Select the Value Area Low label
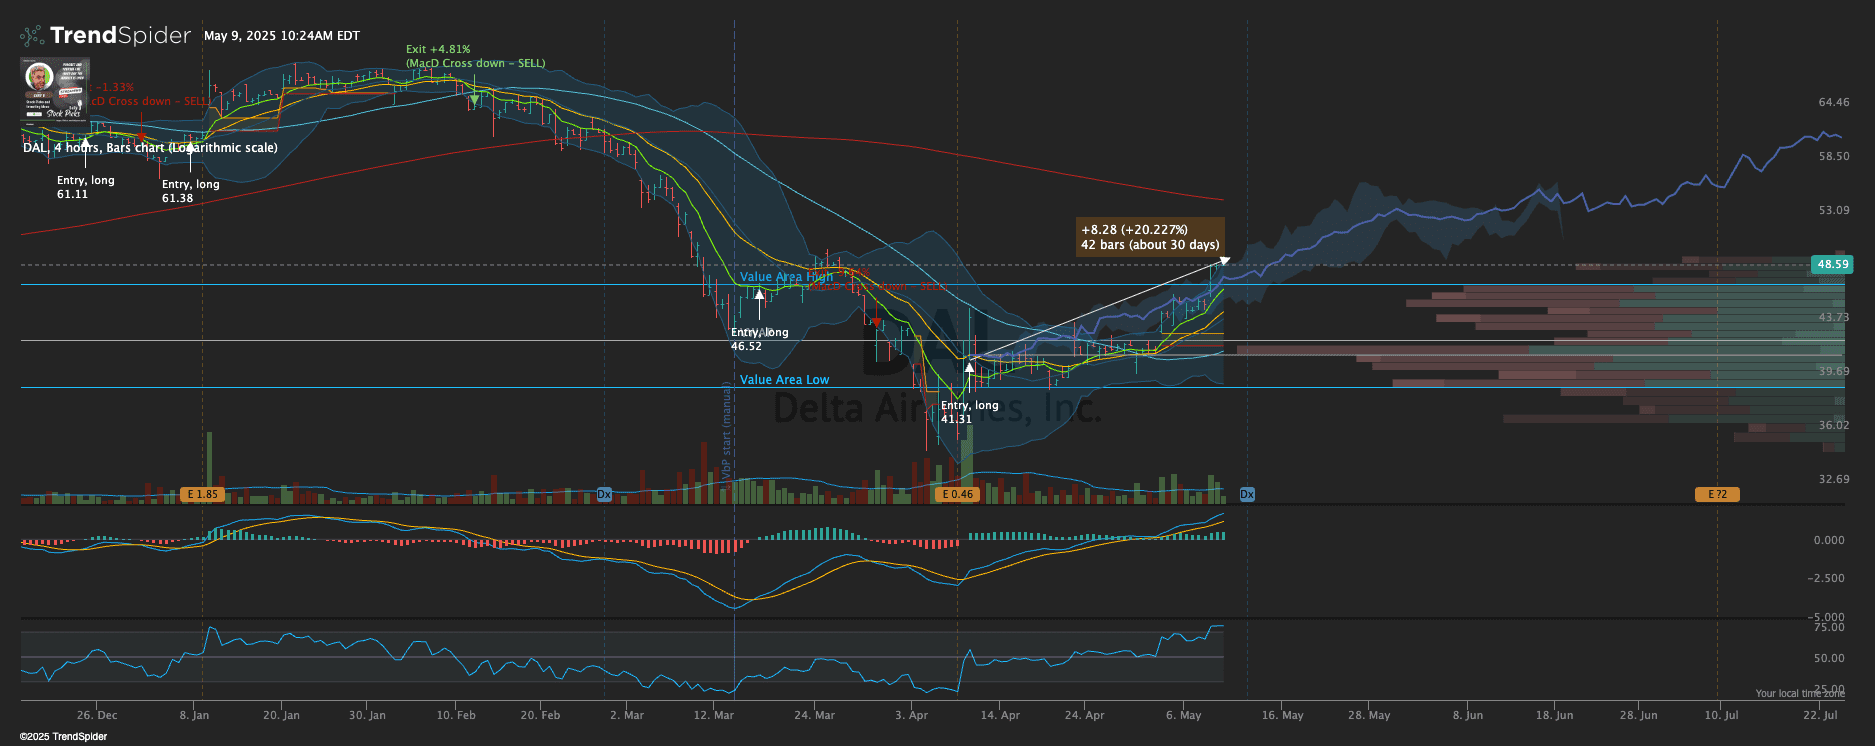 (784, 380)
